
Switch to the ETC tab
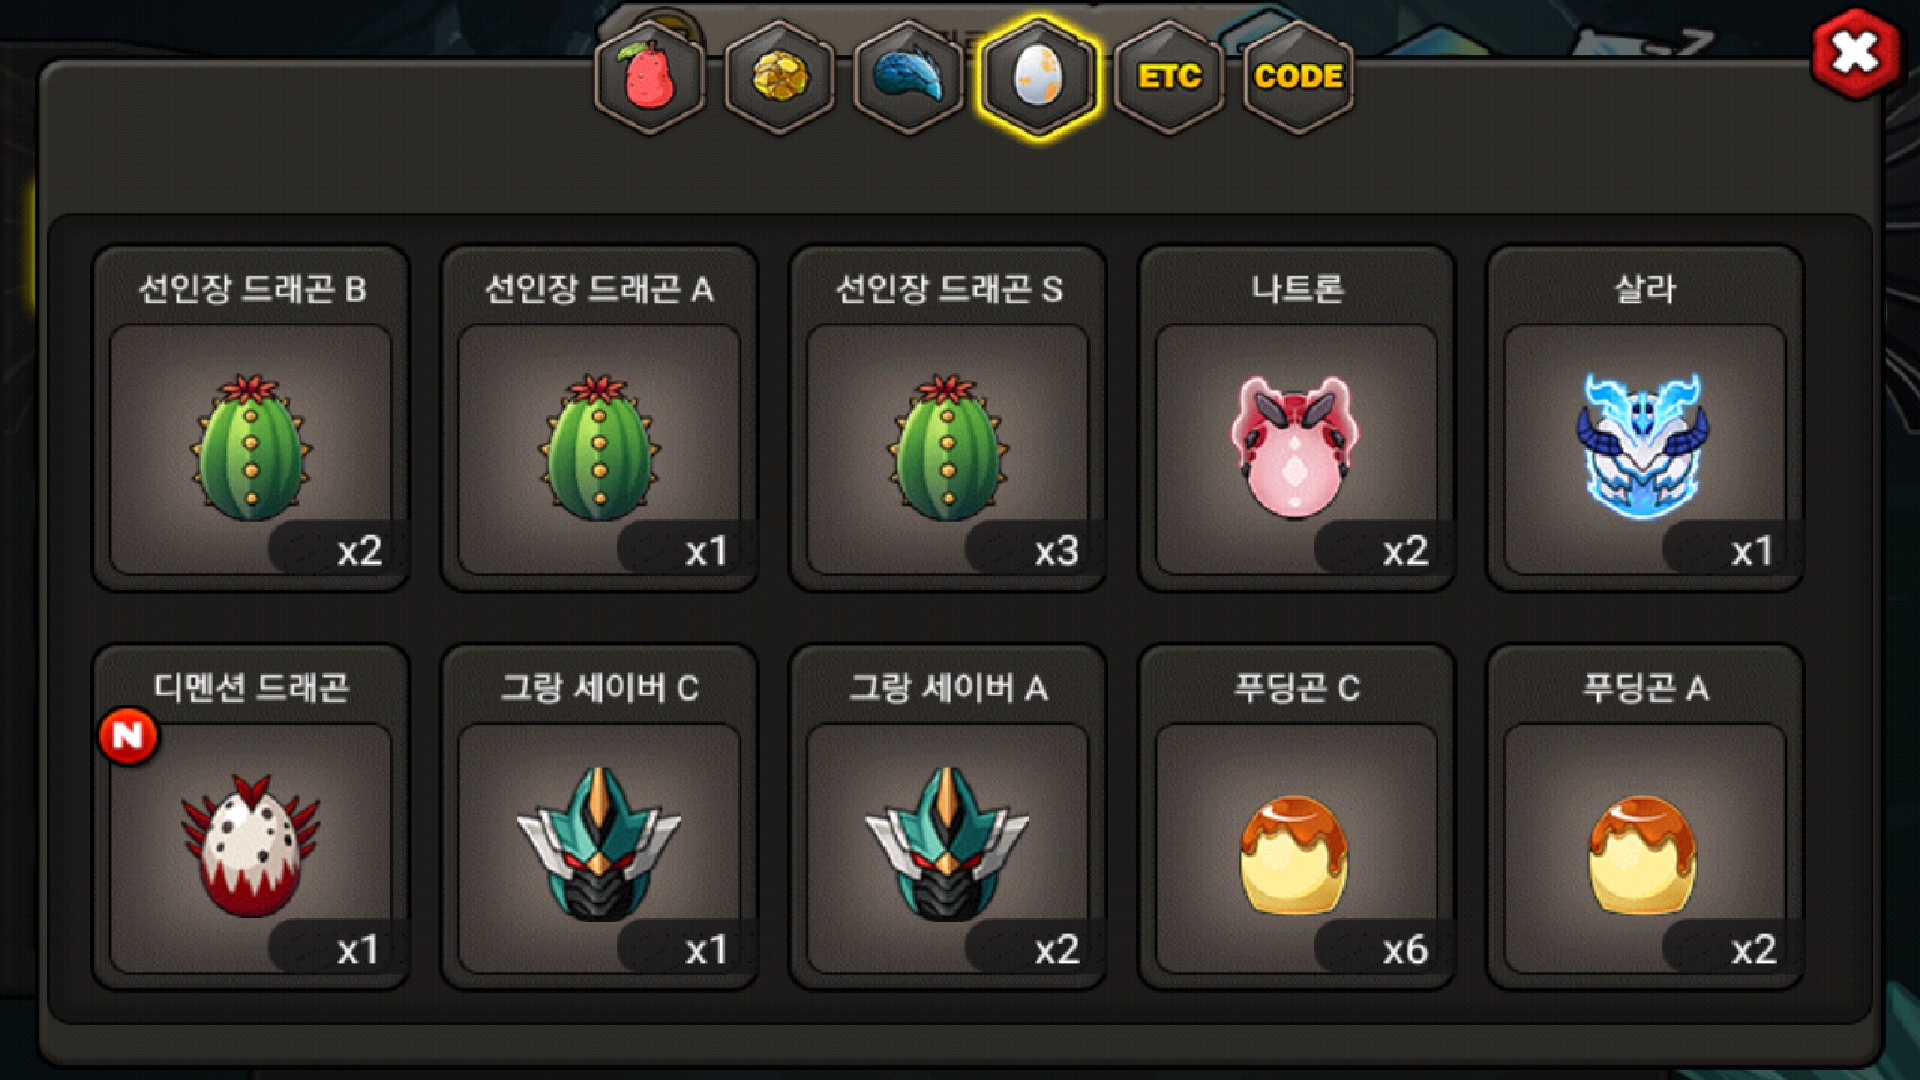tap(1169, 77)
